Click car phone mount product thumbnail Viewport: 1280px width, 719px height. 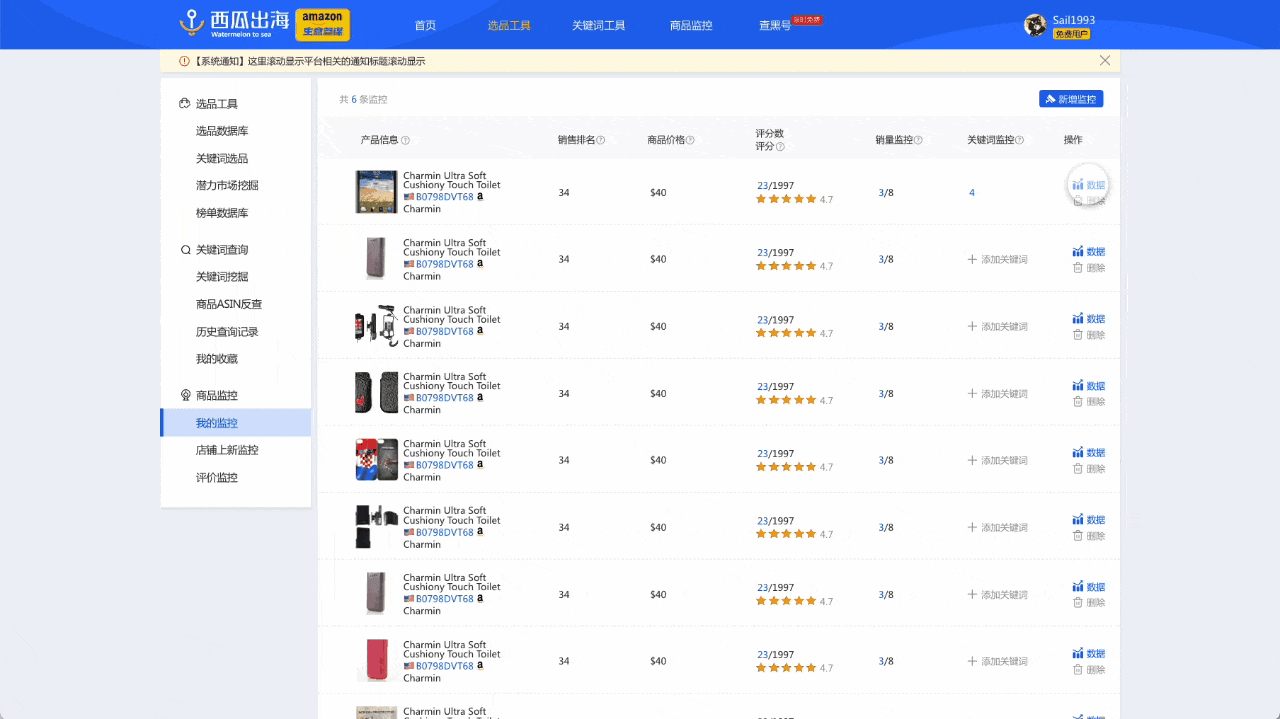pos(376,326)
